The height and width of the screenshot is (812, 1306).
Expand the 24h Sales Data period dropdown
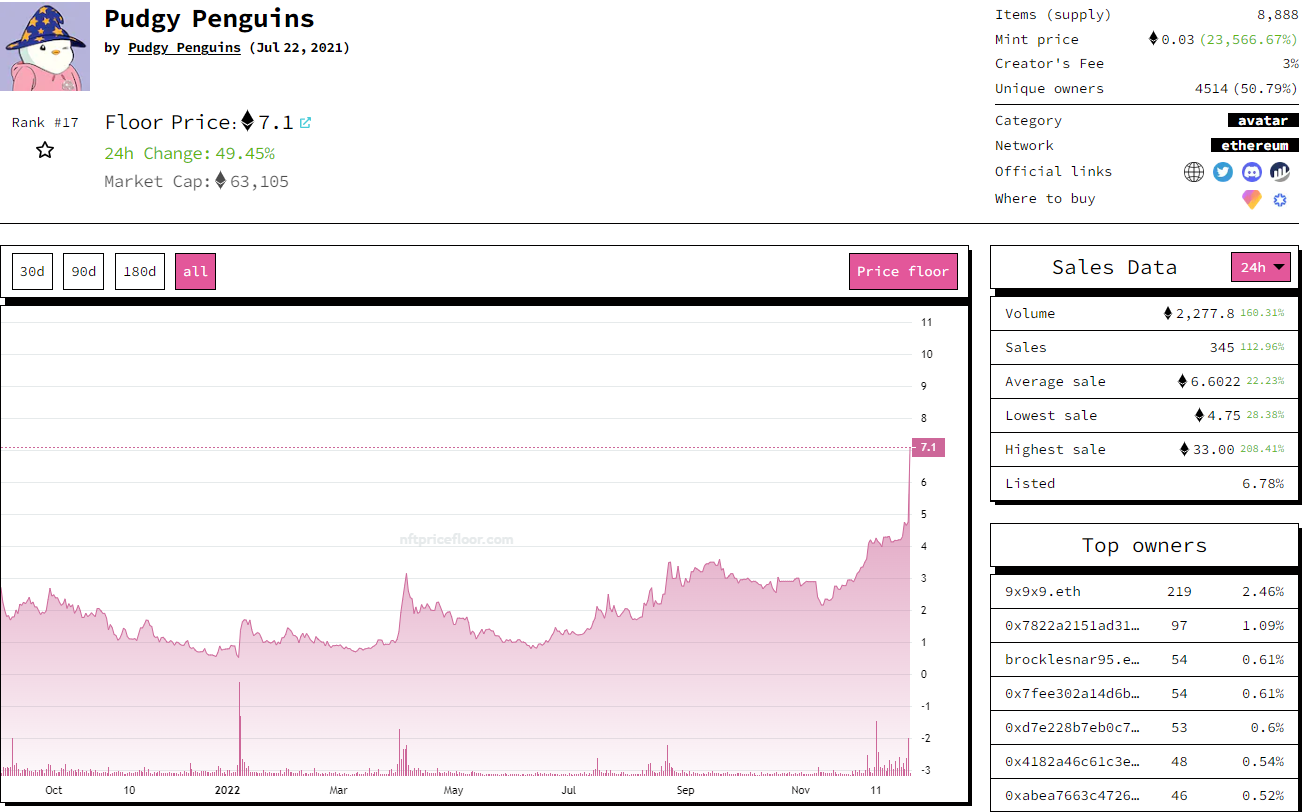pos(1260,267)
